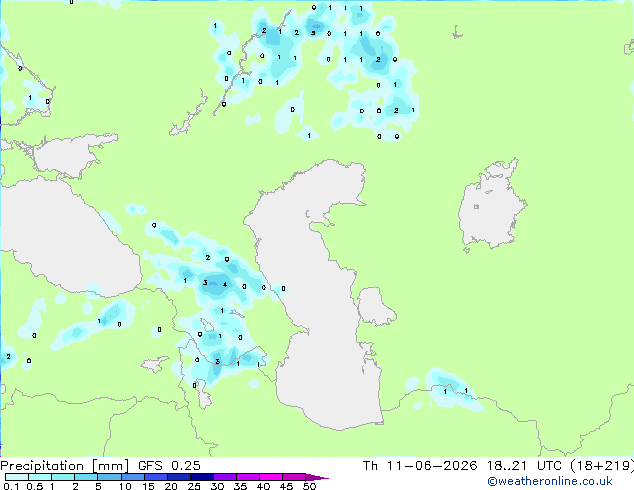Click the '(18+219)' forecast offset text
Viewport: 634px width, 490px height.
[602, 466]
